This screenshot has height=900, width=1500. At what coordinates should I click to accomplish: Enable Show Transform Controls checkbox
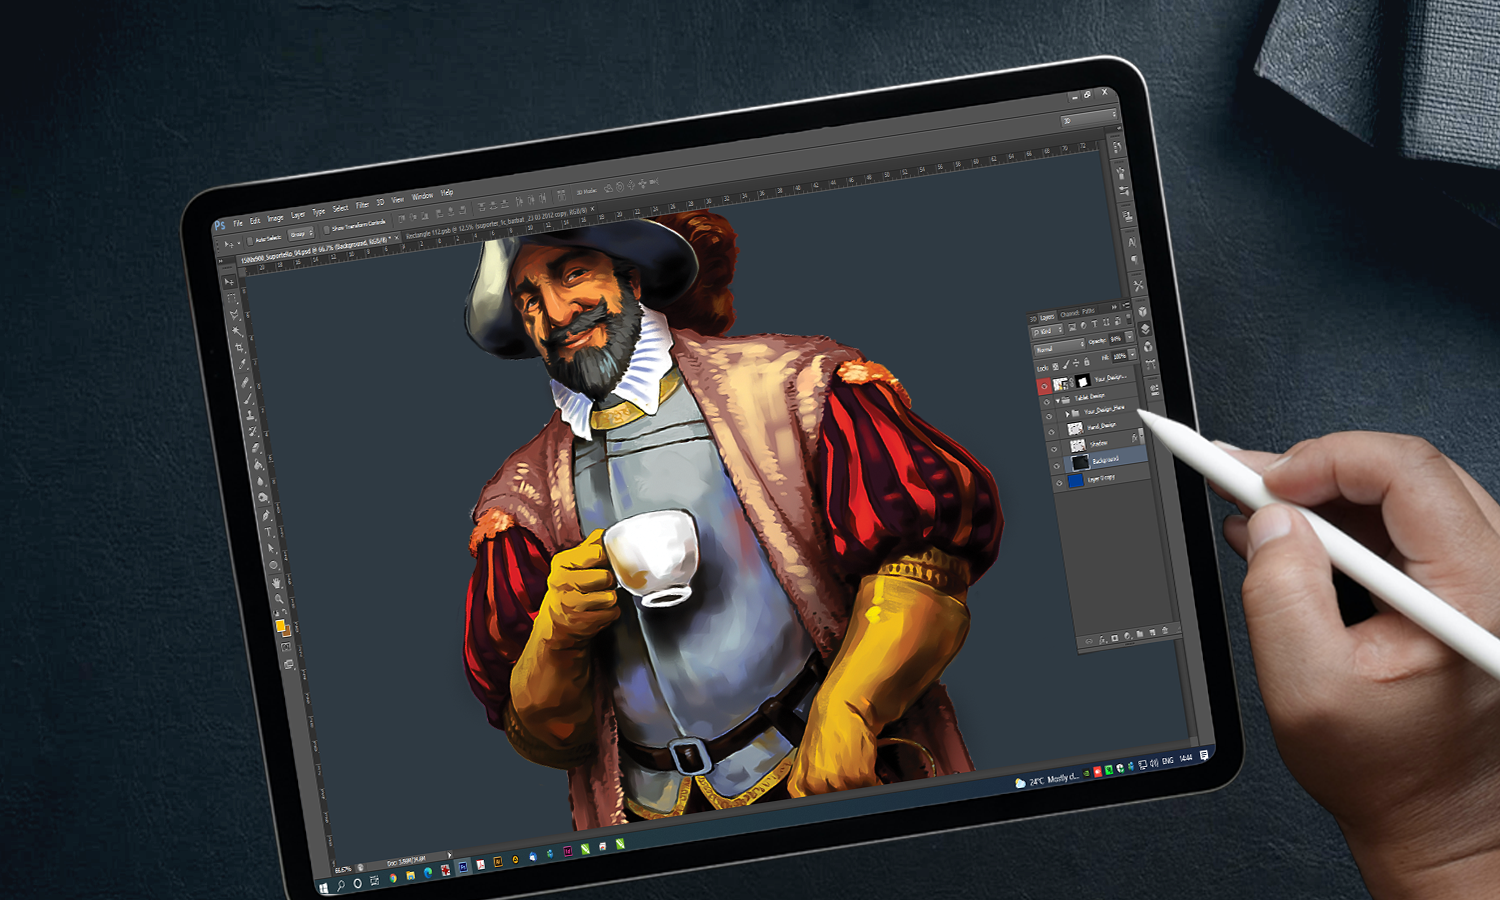point(327,230)
